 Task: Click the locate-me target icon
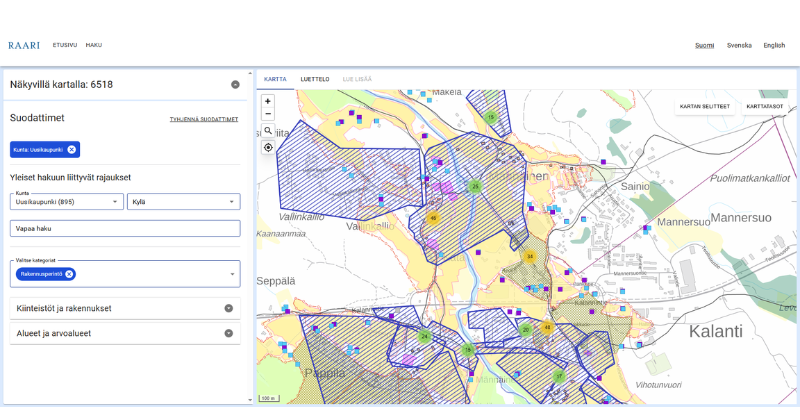268,147
